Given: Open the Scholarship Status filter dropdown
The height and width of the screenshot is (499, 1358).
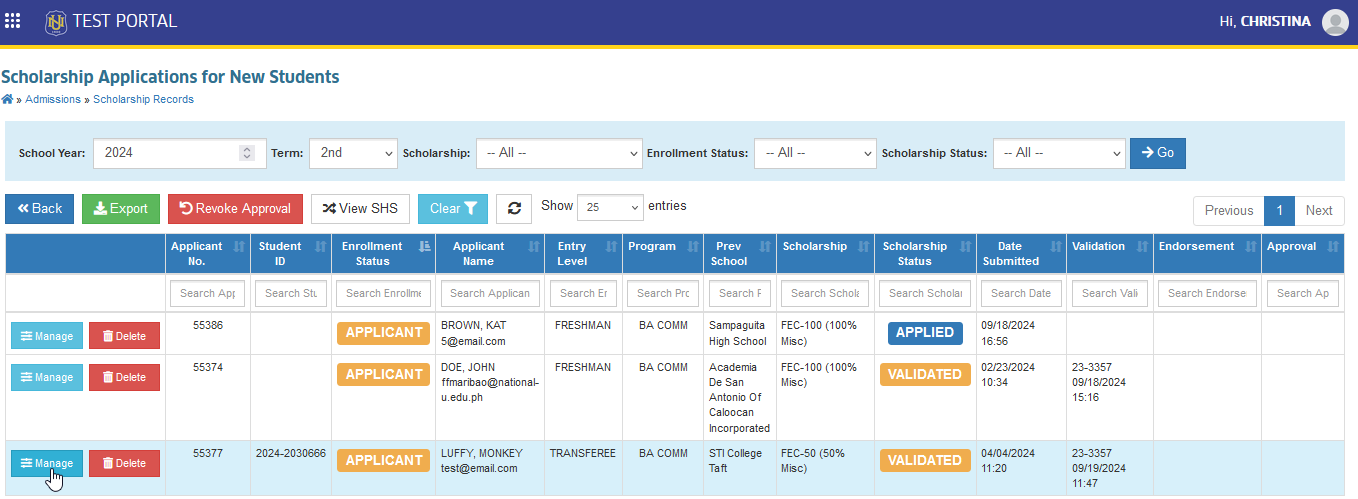Looking at the screenshot, I should pos(1059,153).
